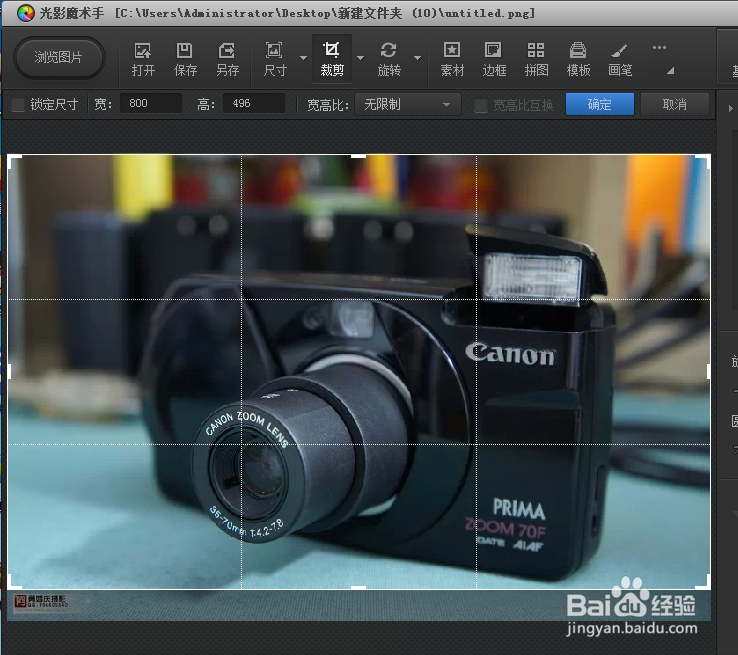Select the 尺寸 resize tool
This screenshot has height=655, width=738.
point(275,59)
